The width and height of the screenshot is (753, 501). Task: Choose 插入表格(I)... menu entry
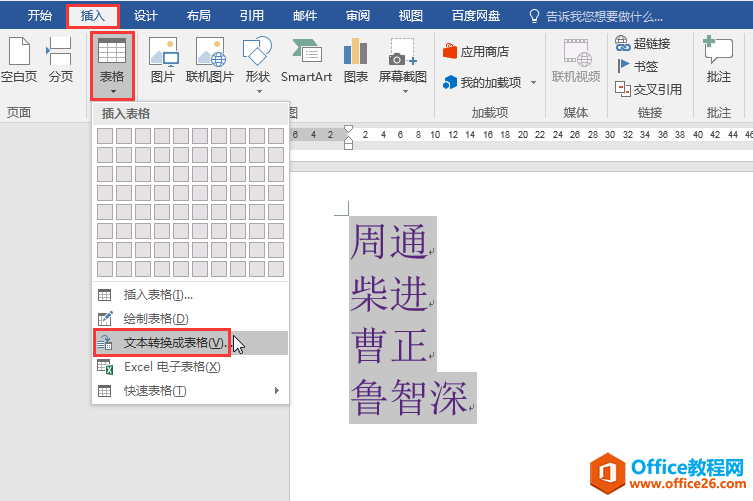[191, 294]
